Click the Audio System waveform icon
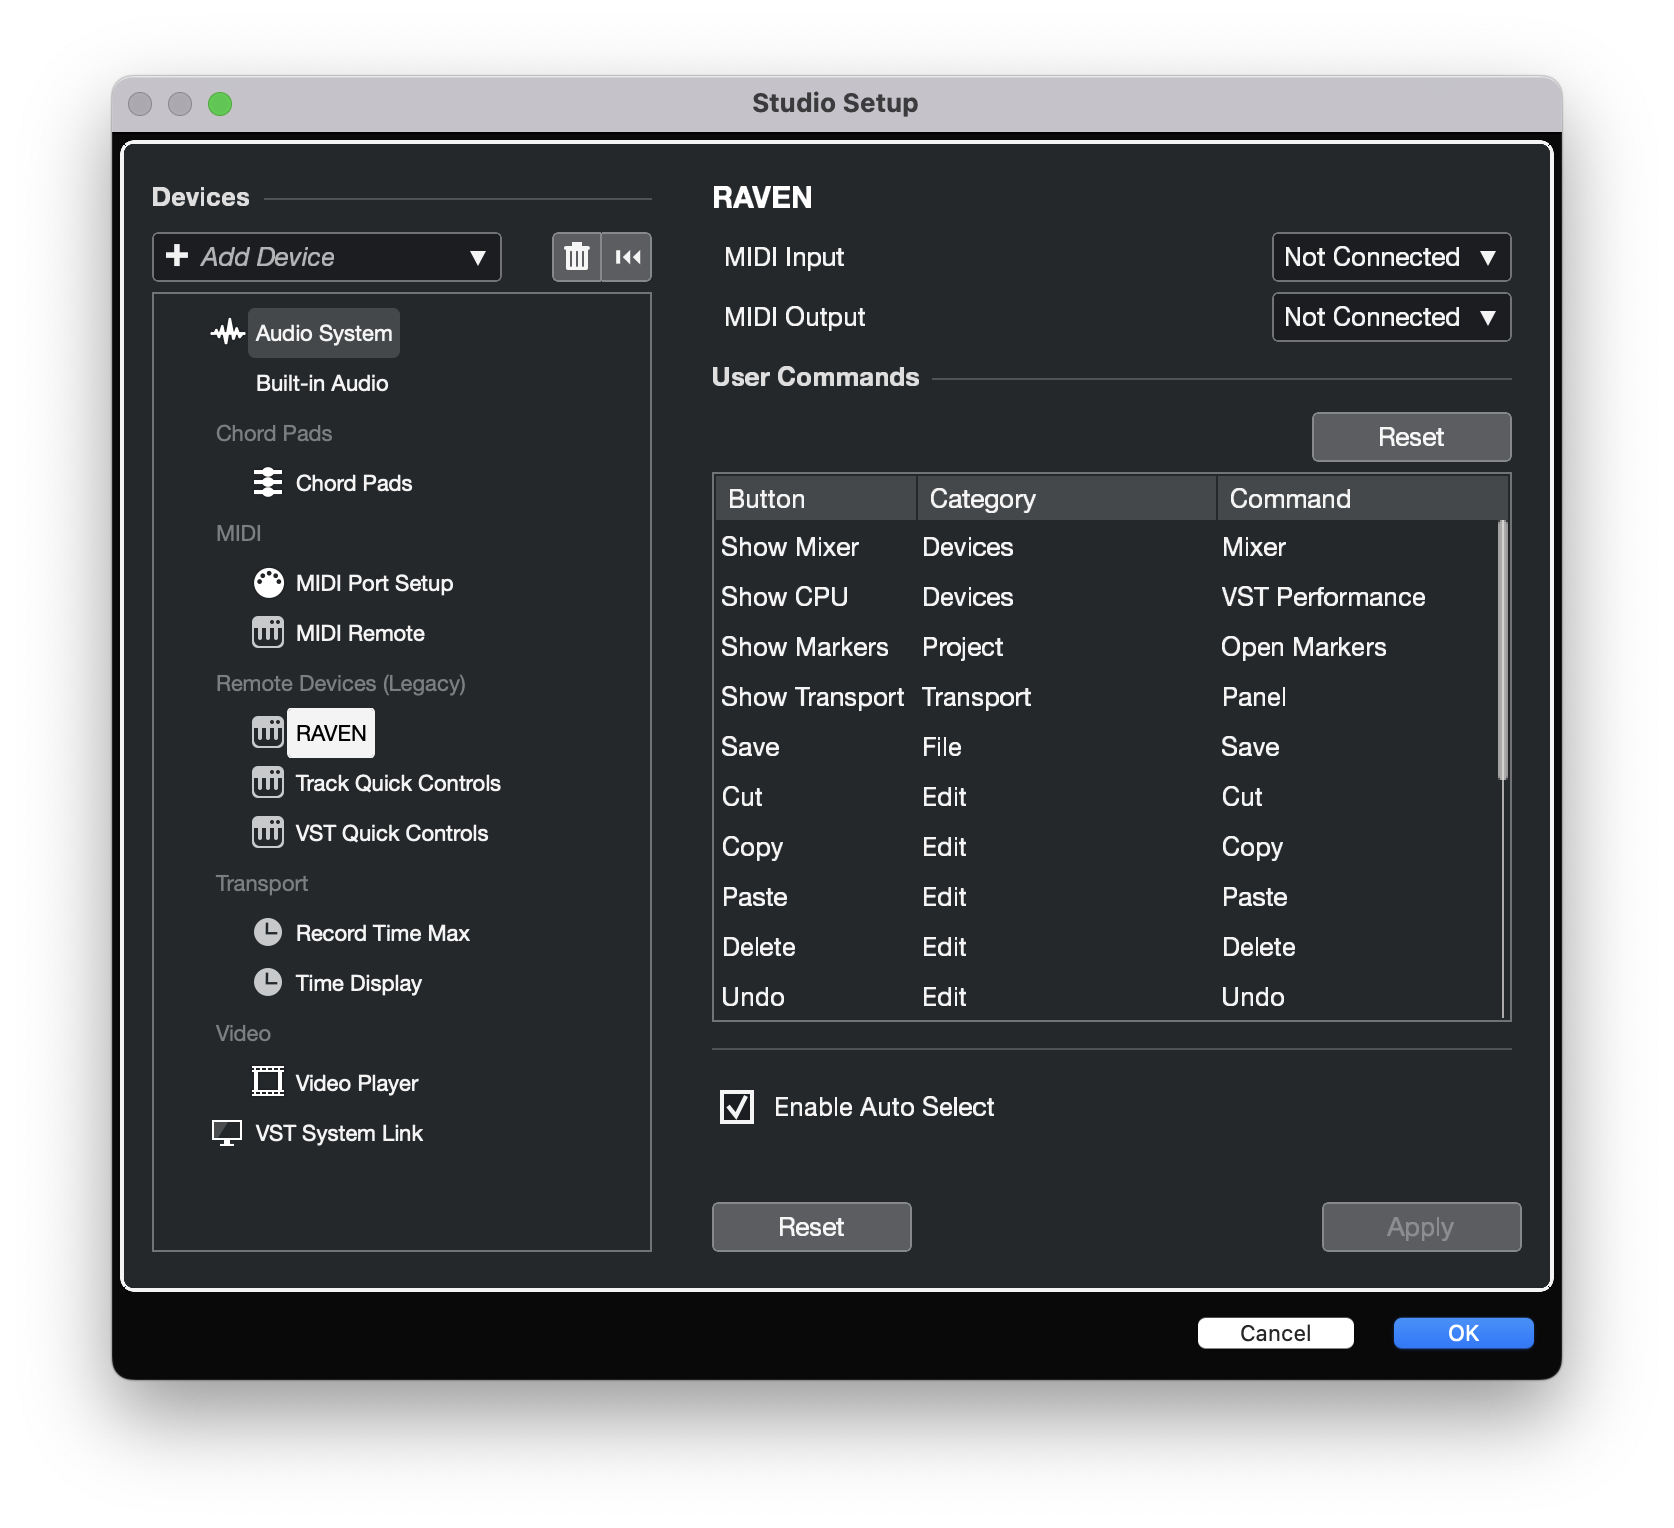1674x1528 pixels. [228, 333]
